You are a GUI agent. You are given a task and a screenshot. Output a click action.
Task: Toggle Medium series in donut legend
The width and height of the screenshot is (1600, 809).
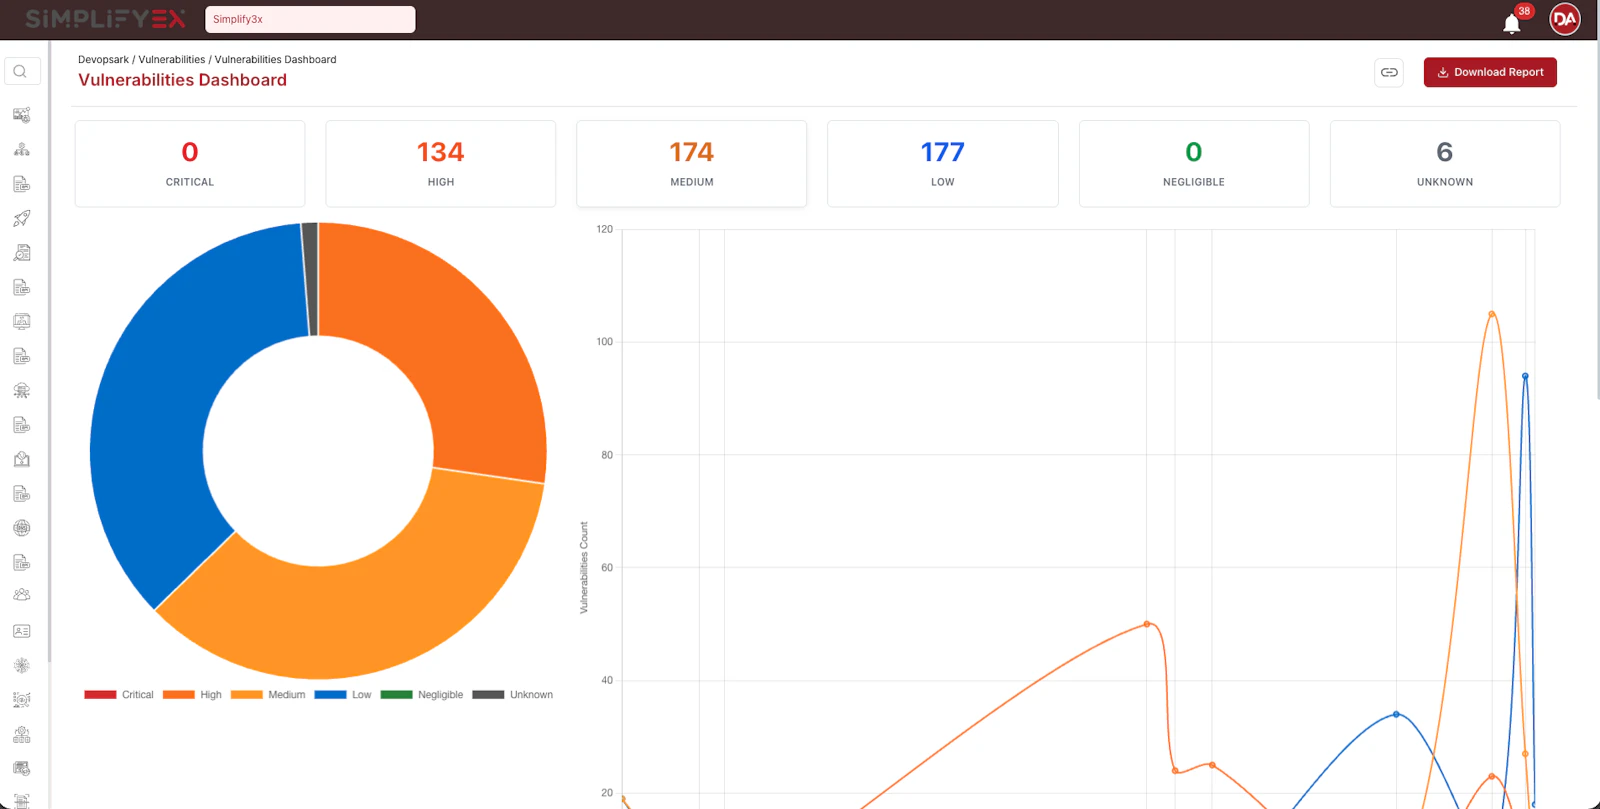268,695
